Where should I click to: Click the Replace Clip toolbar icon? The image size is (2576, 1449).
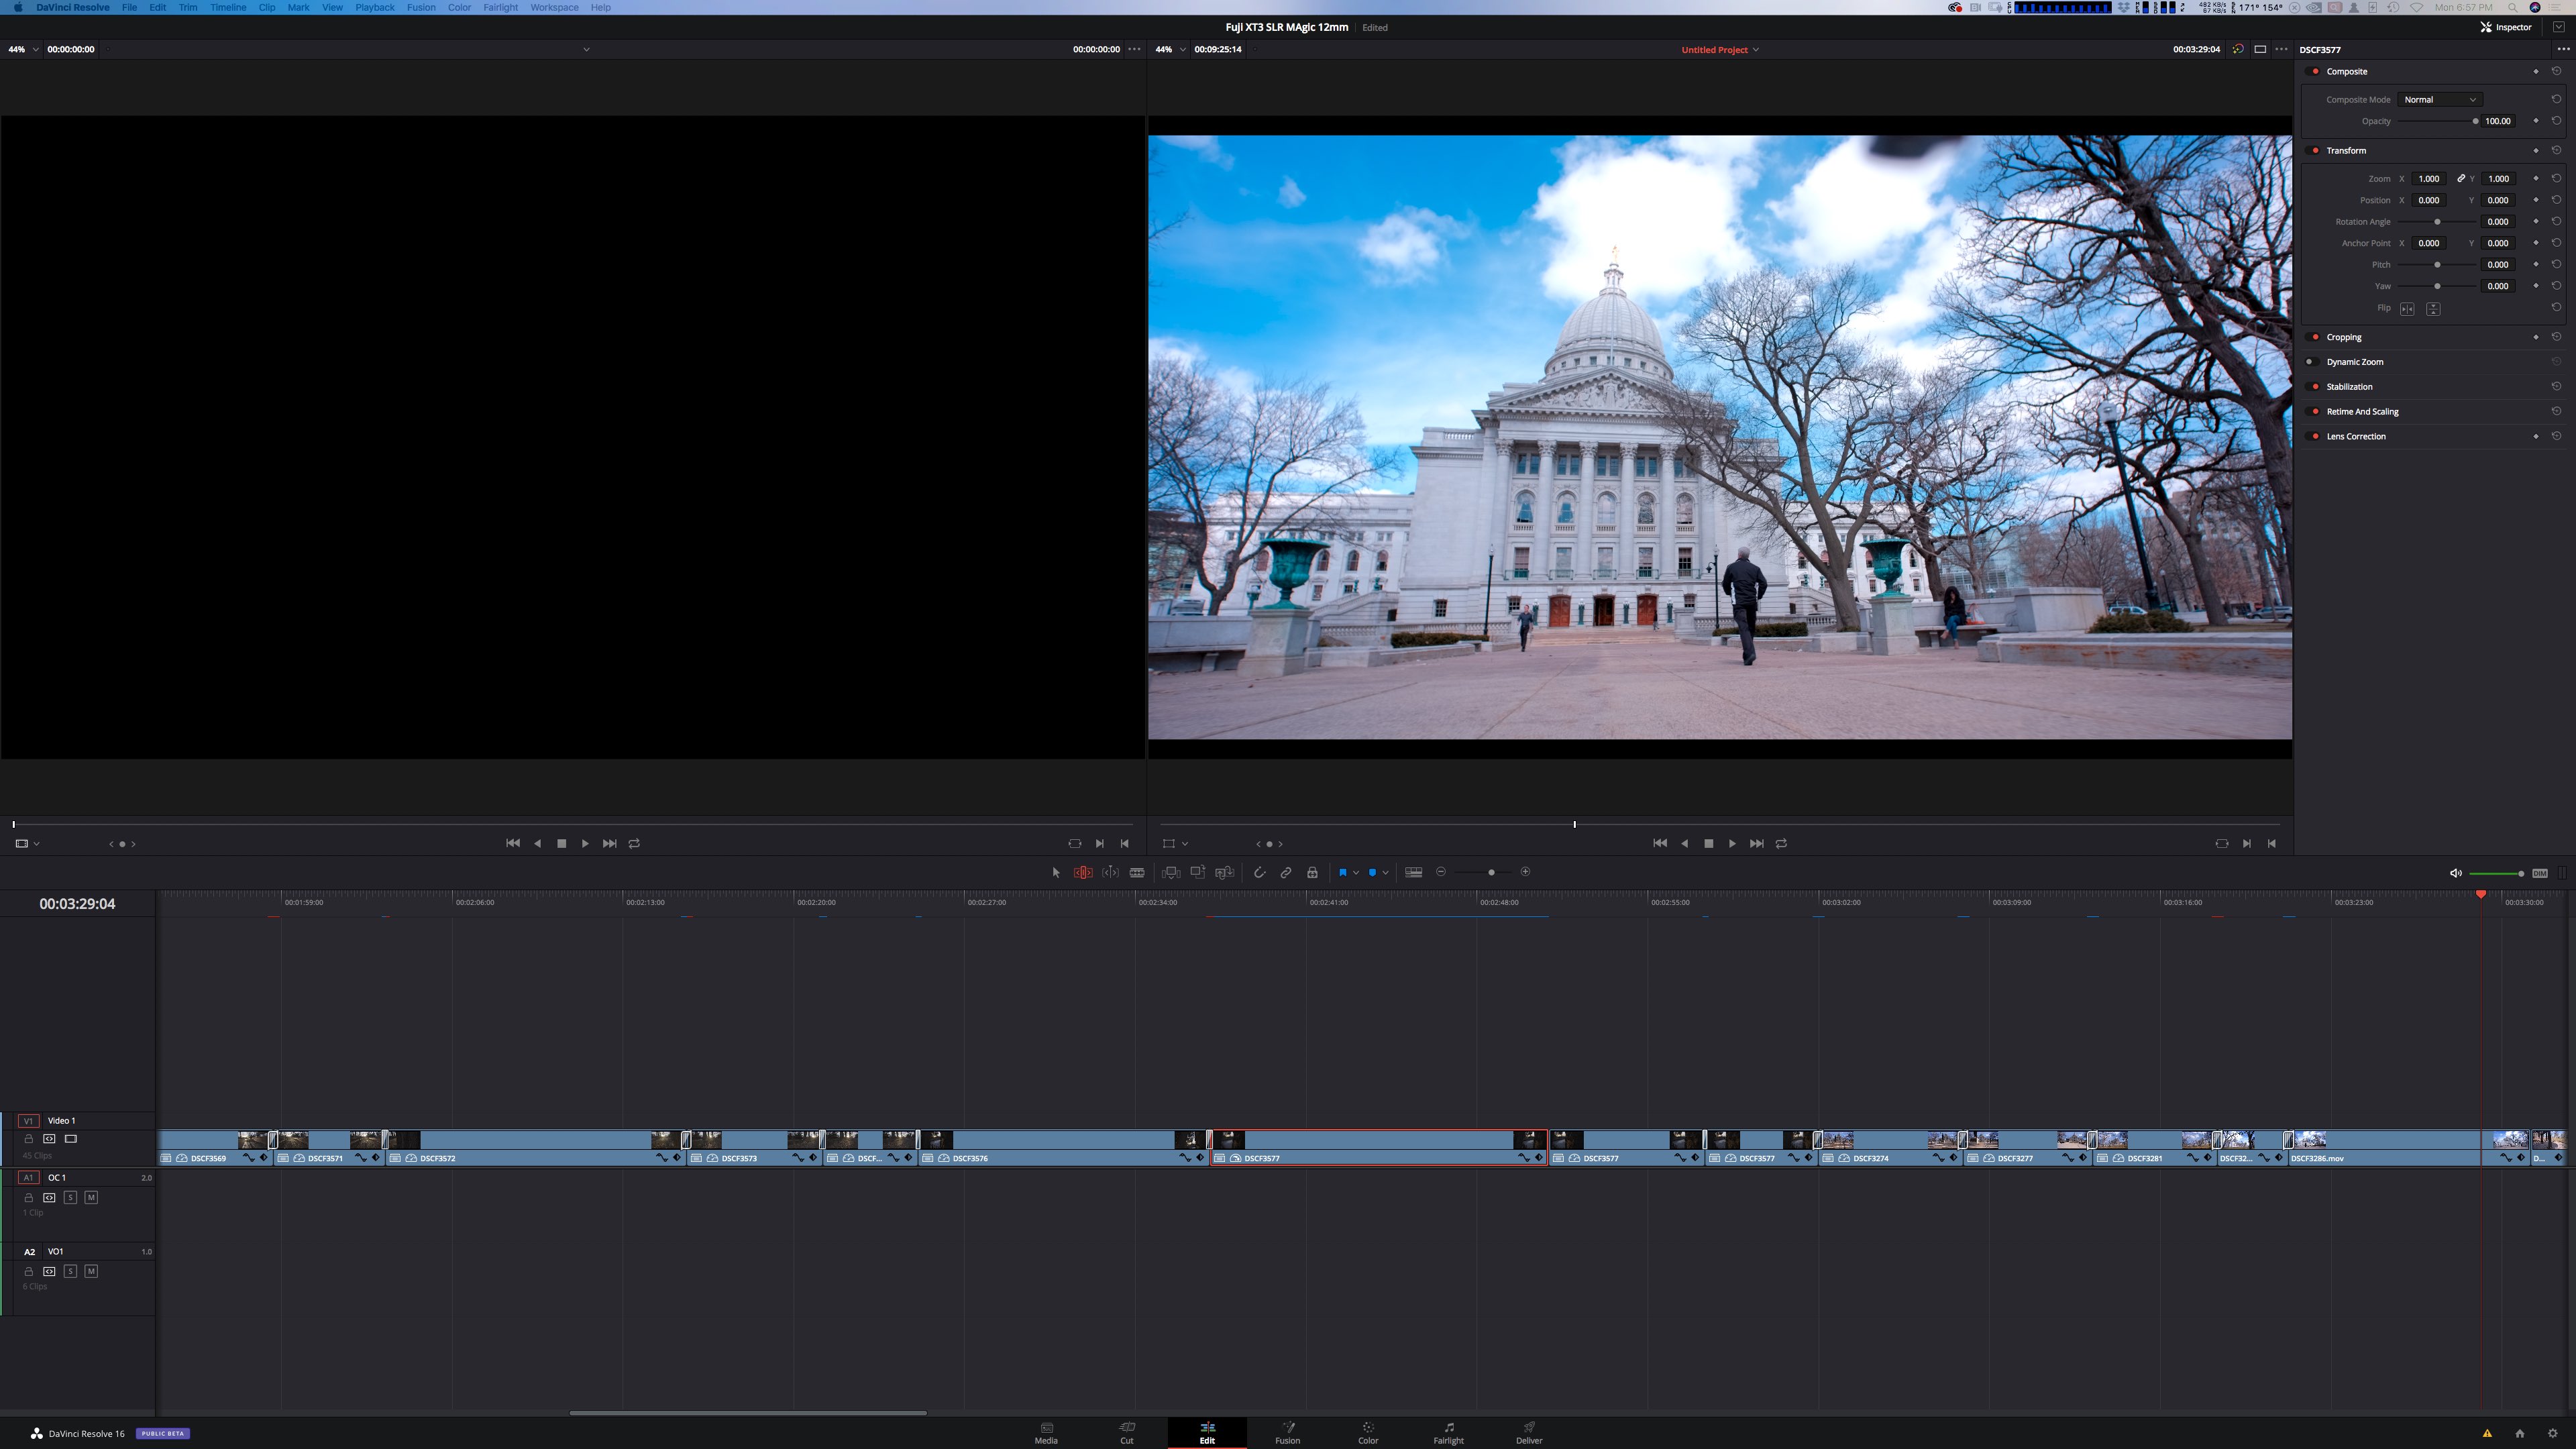(x=1224, y=872)
